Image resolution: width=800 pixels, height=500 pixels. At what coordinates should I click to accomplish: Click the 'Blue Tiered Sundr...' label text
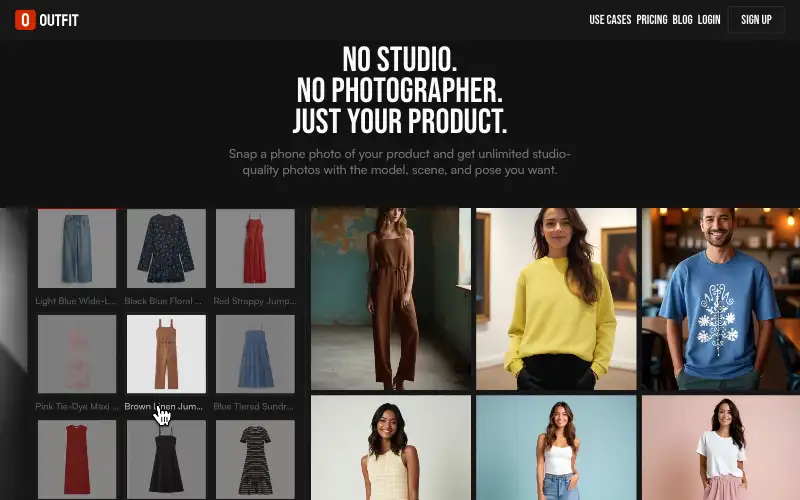tap(253, 407)
